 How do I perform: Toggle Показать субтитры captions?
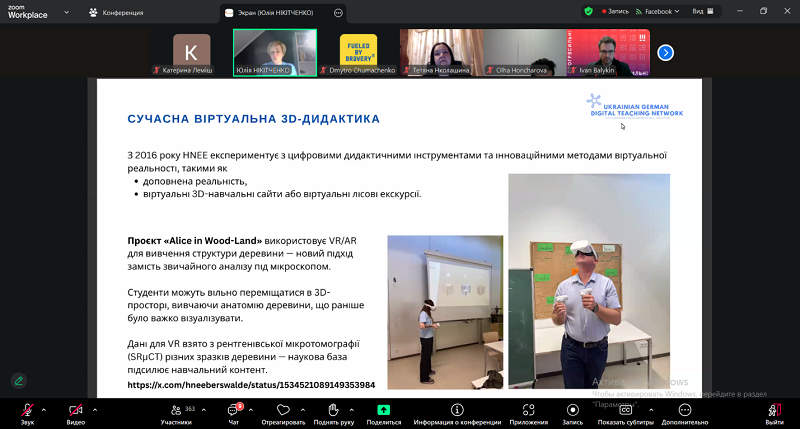[625, 412]
